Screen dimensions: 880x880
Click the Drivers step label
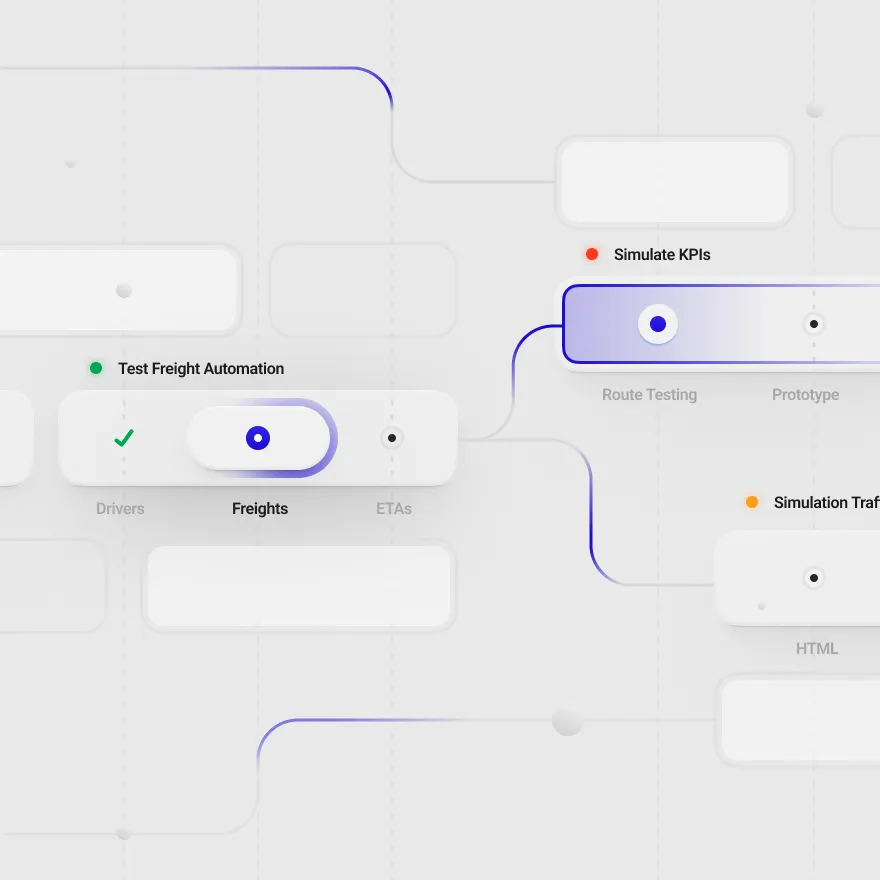click(120, 508)
